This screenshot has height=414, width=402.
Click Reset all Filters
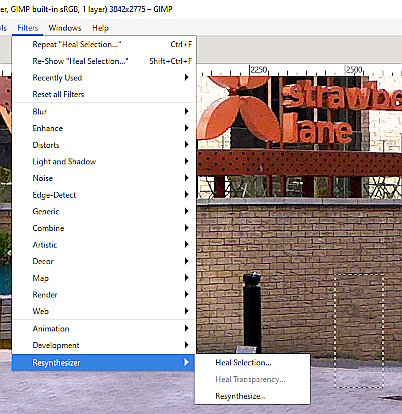coord(104,94)
